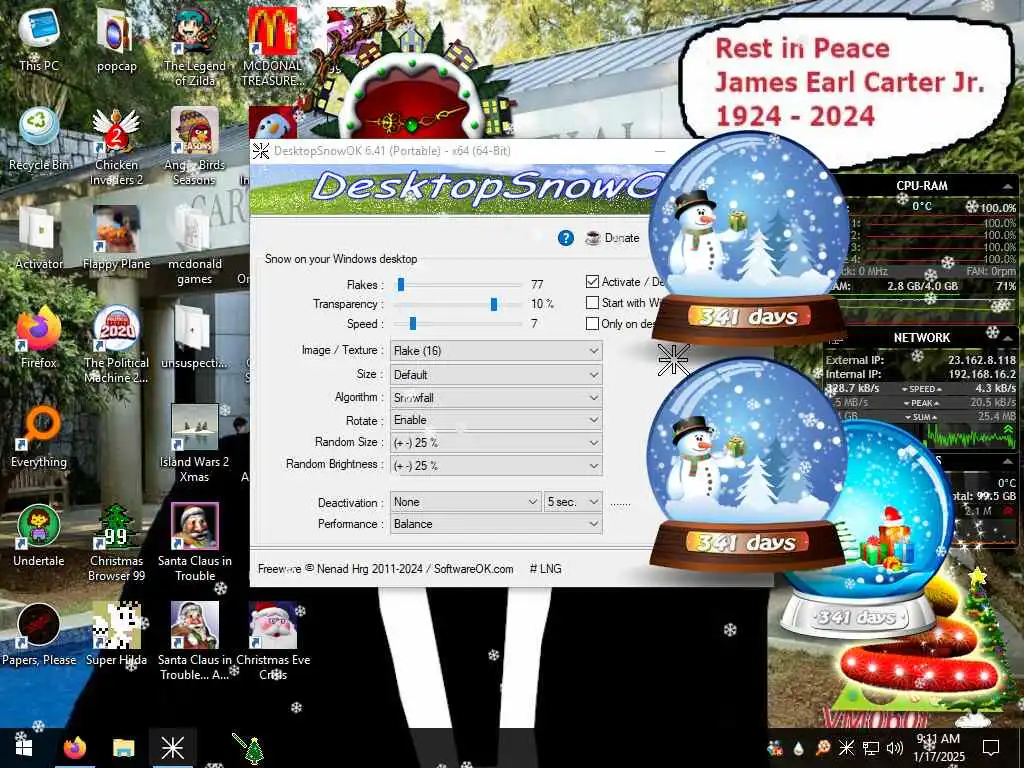Open File Explorer from the taskbar
This screenshot has height=768, width=1024.
coord(123,748)
